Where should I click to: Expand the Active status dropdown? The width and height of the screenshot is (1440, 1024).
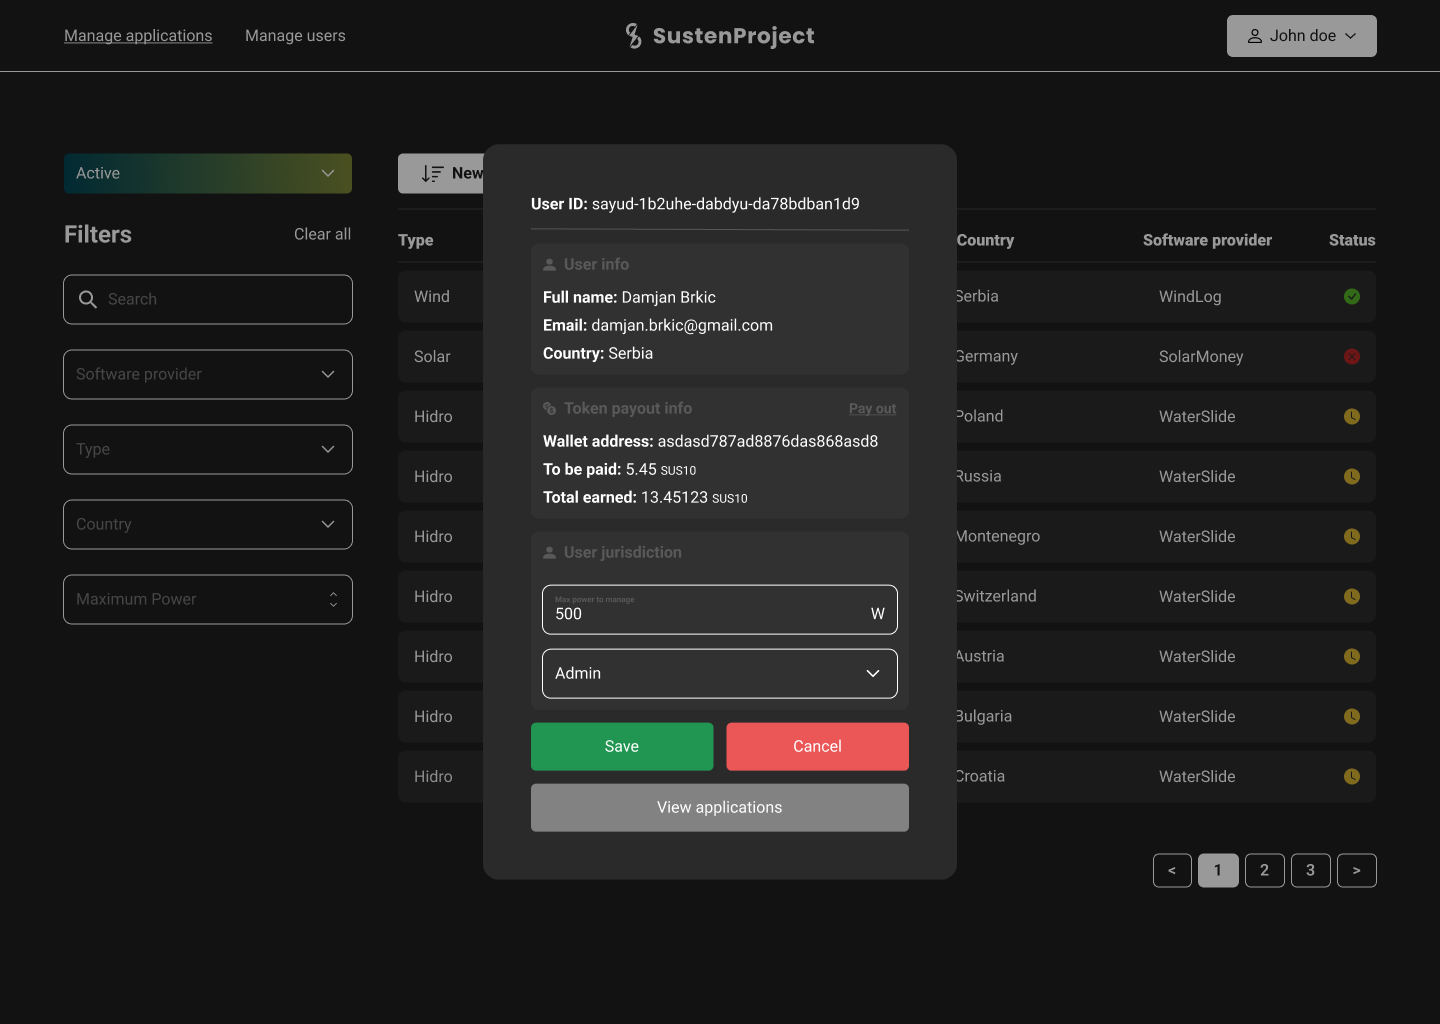tap(207, 174)
